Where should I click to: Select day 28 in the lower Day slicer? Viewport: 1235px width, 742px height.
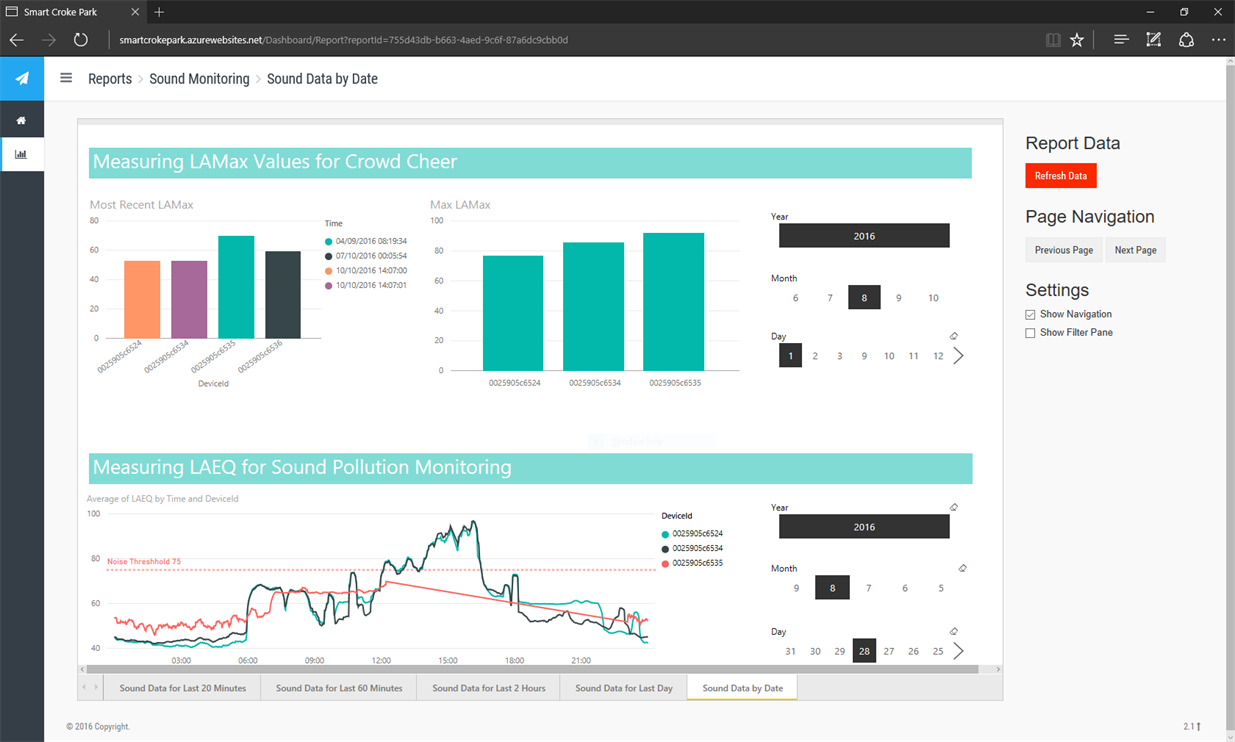coord(864,651)
